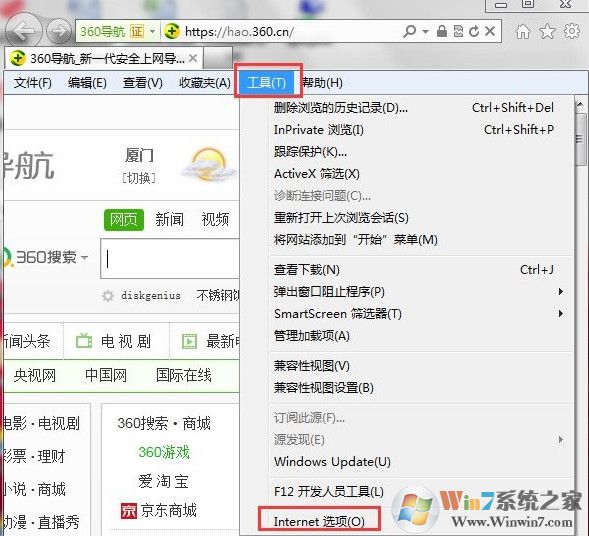The image size is (589, 536).
Task: Expand 弹出窗口阻止程序(P) submenu
Action: 407,292
